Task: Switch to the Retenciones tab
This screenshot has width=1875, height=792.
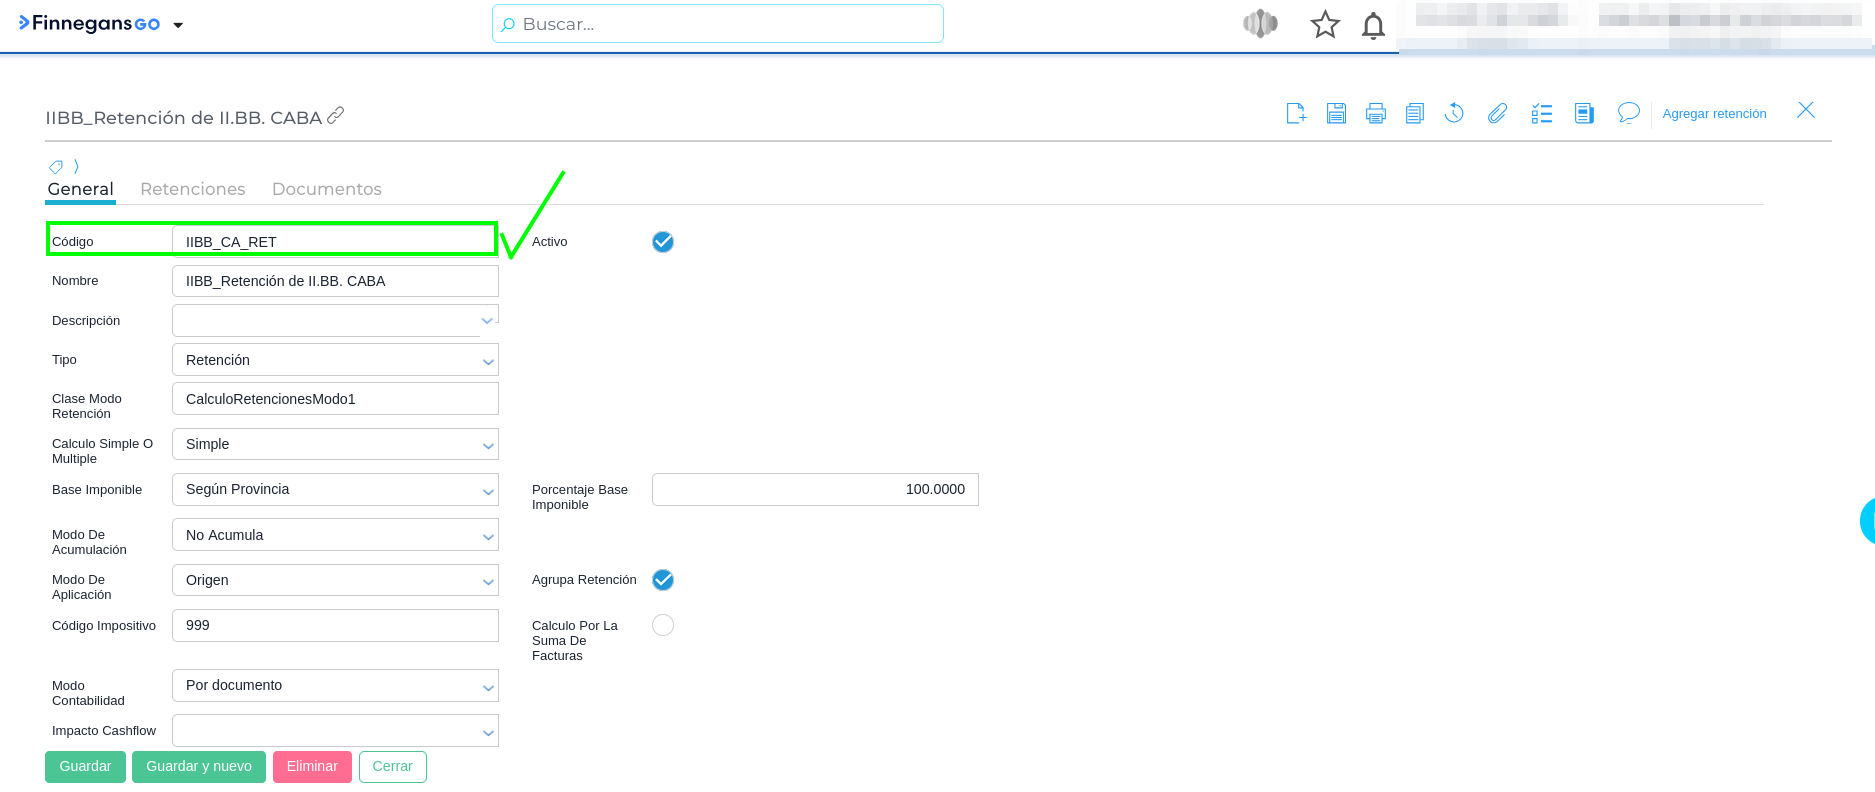Action: pos(193,189)
